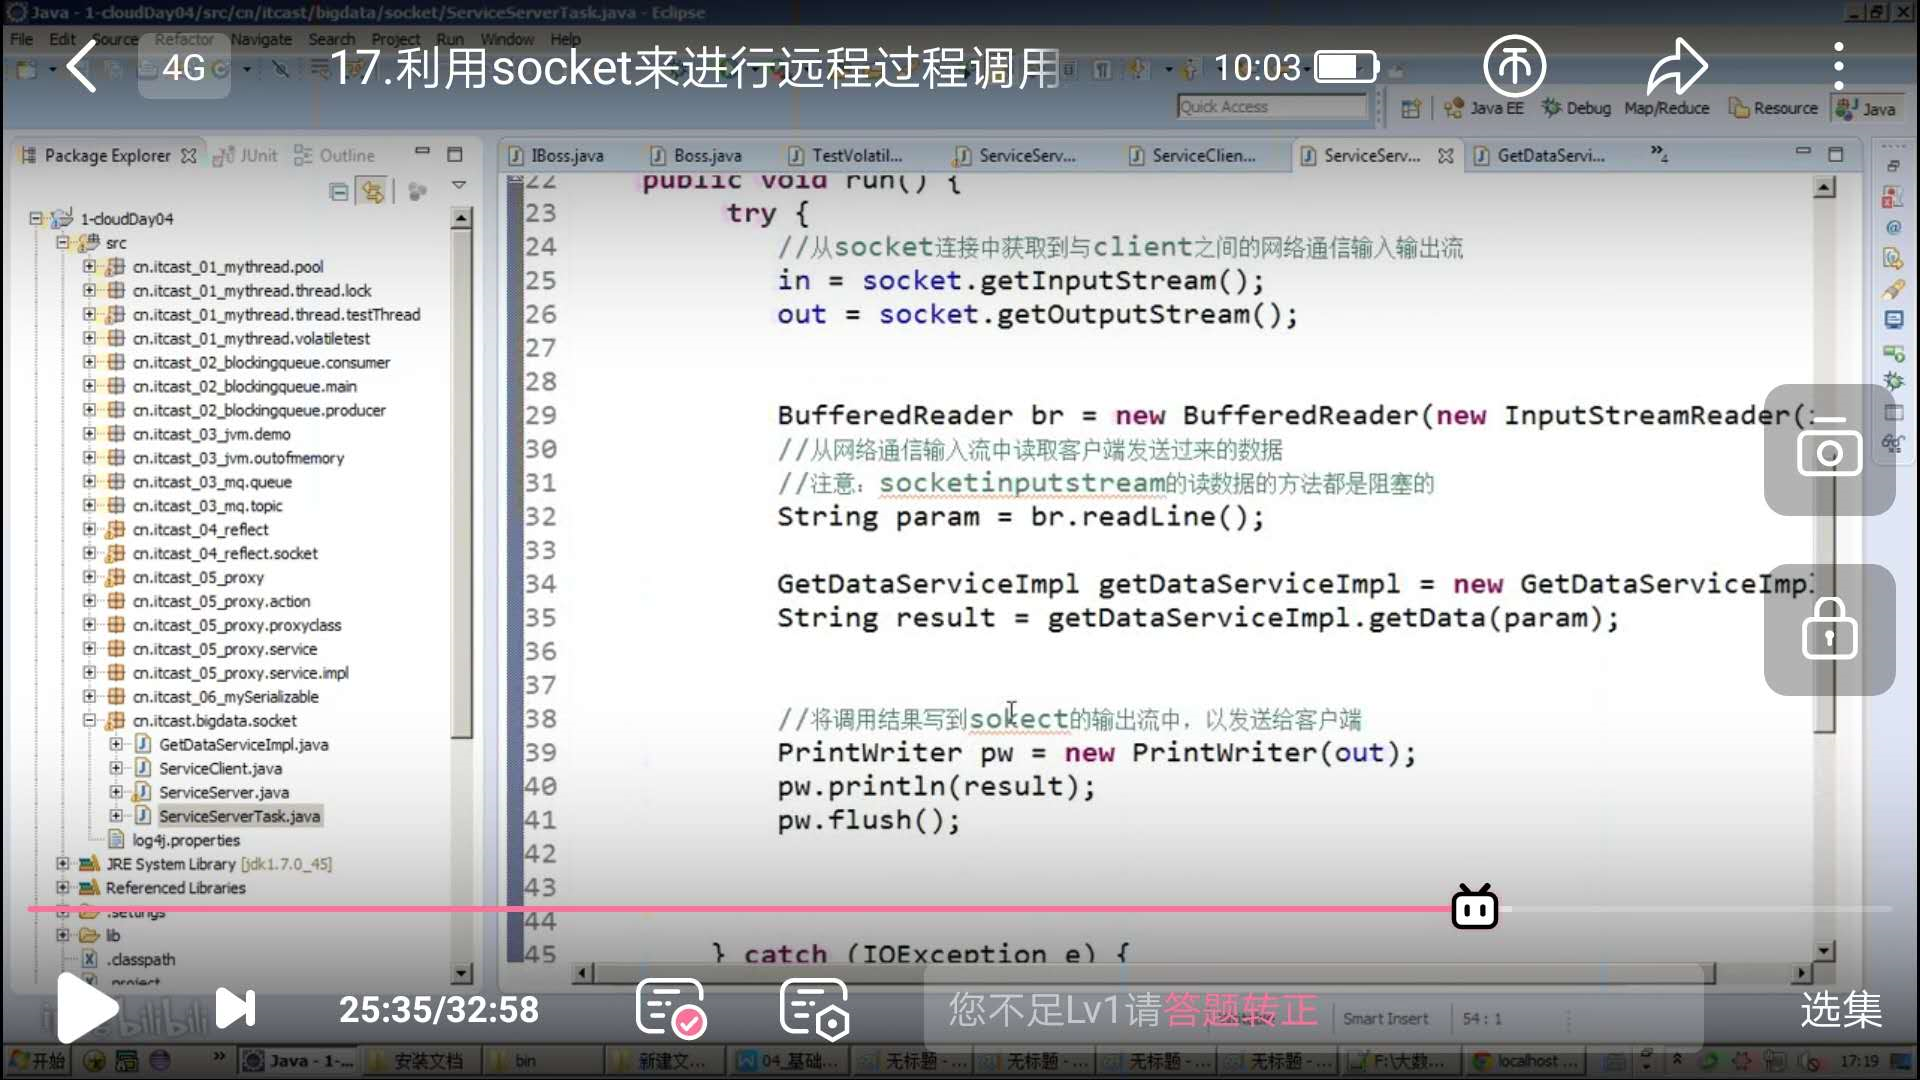Open the File menu
This screenshot has height=1080, width=1920.
(21, 39)
